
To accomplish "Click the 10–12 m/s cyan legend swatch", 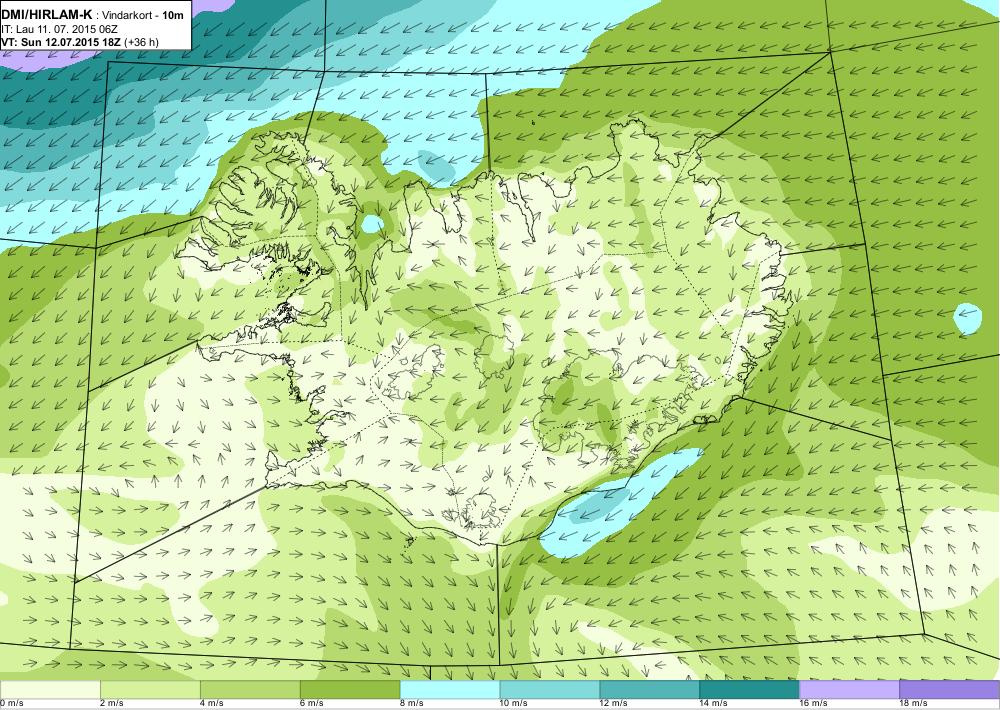I will [x=550, y=689].
